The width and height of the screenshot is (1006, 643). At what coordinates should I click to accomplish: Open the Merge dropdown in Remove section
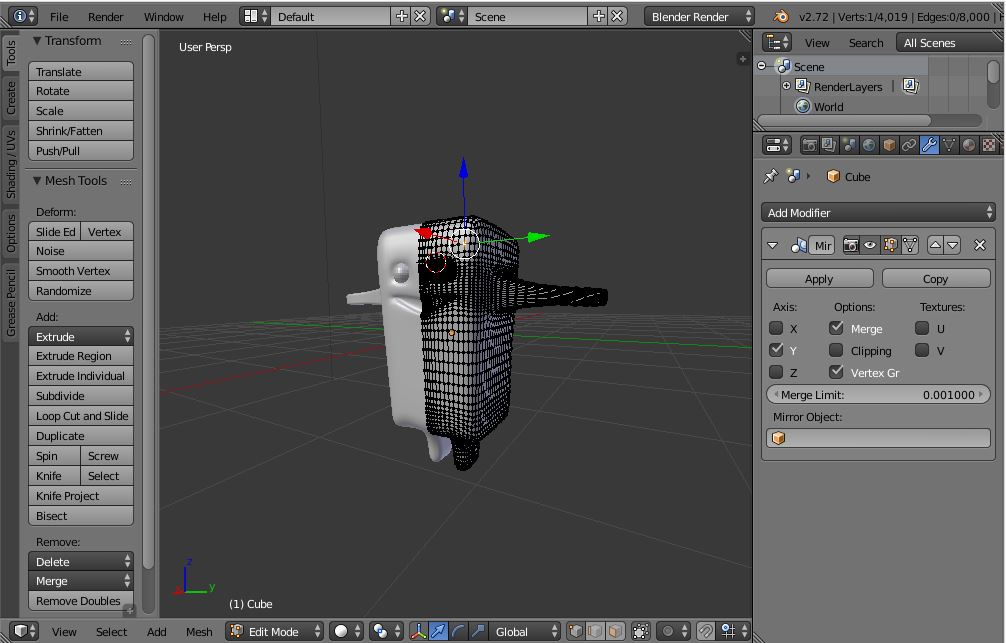coord(81,581)
